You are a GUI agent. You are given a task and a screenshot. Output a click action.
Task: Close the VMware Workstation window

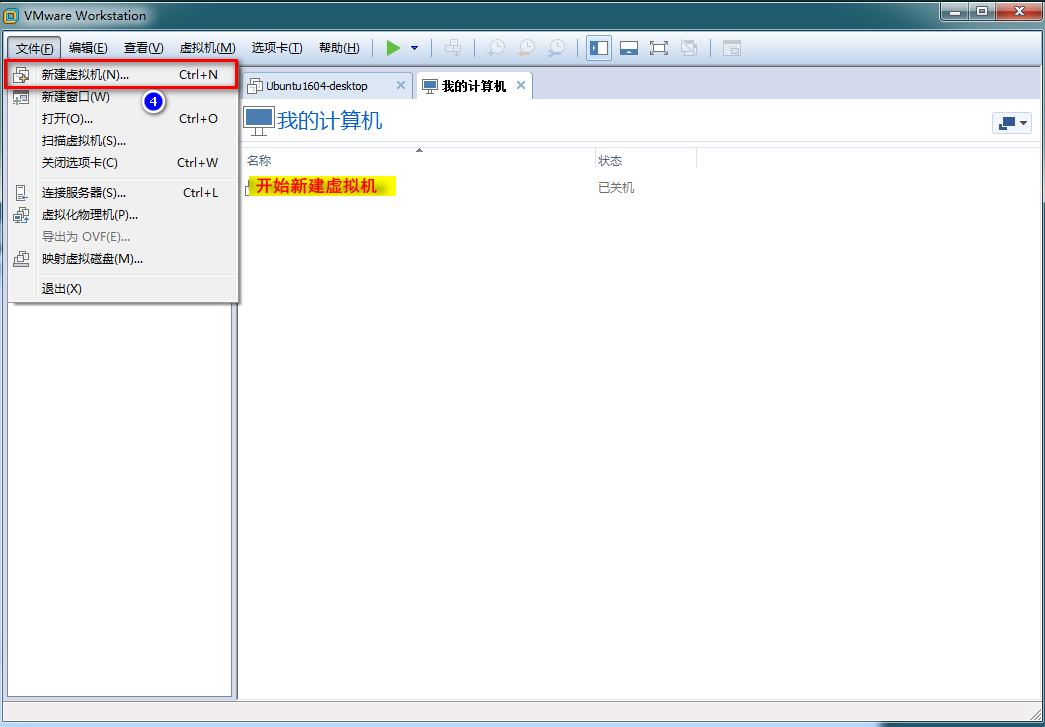pyautogui.click(x=1018, y=11)
